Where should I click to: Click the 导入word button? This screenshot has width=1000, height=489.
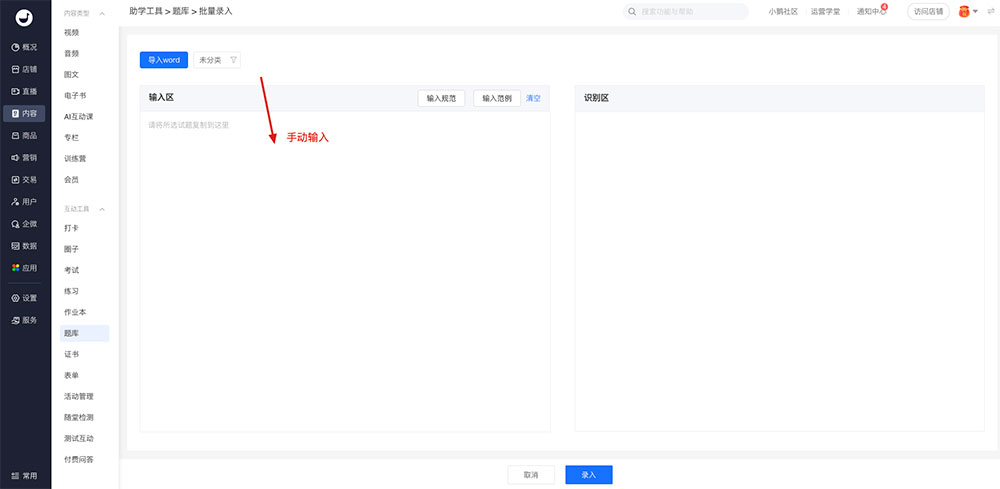click(x=164, y=60)
